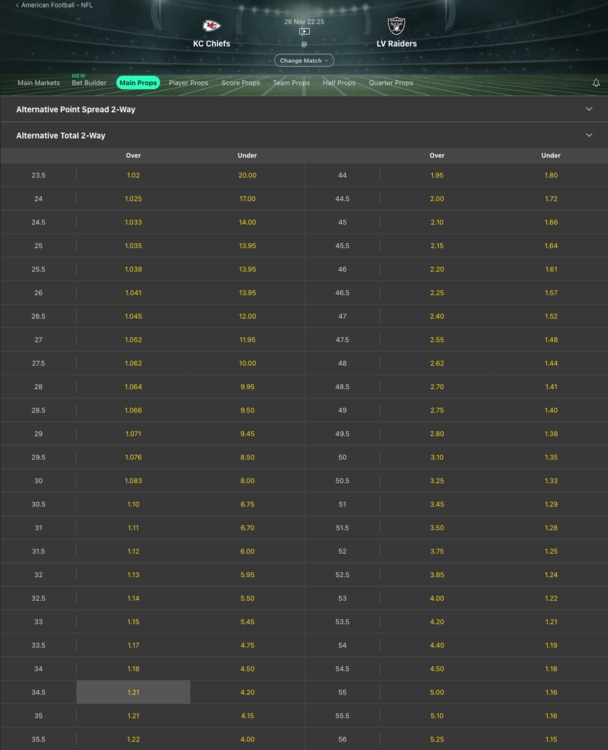This screenshot has width=608, height=750.
Task: Open the Change Match dropdown
Action: [x=304, y=60]
